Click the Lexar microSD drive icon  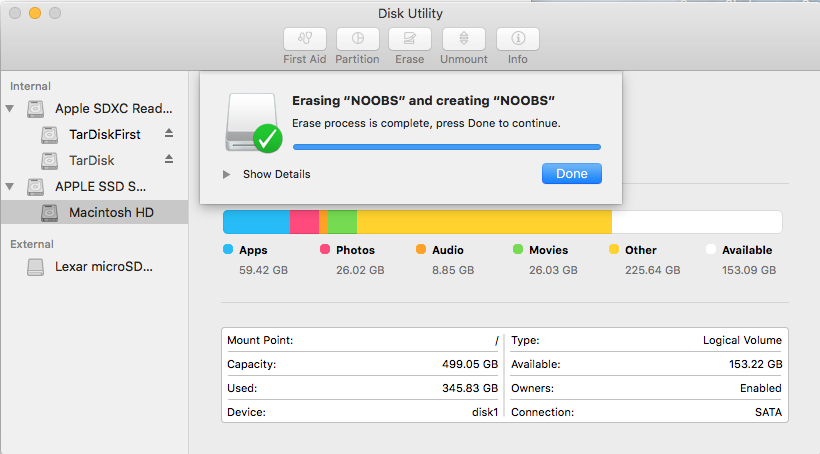(x=36, y=267)
